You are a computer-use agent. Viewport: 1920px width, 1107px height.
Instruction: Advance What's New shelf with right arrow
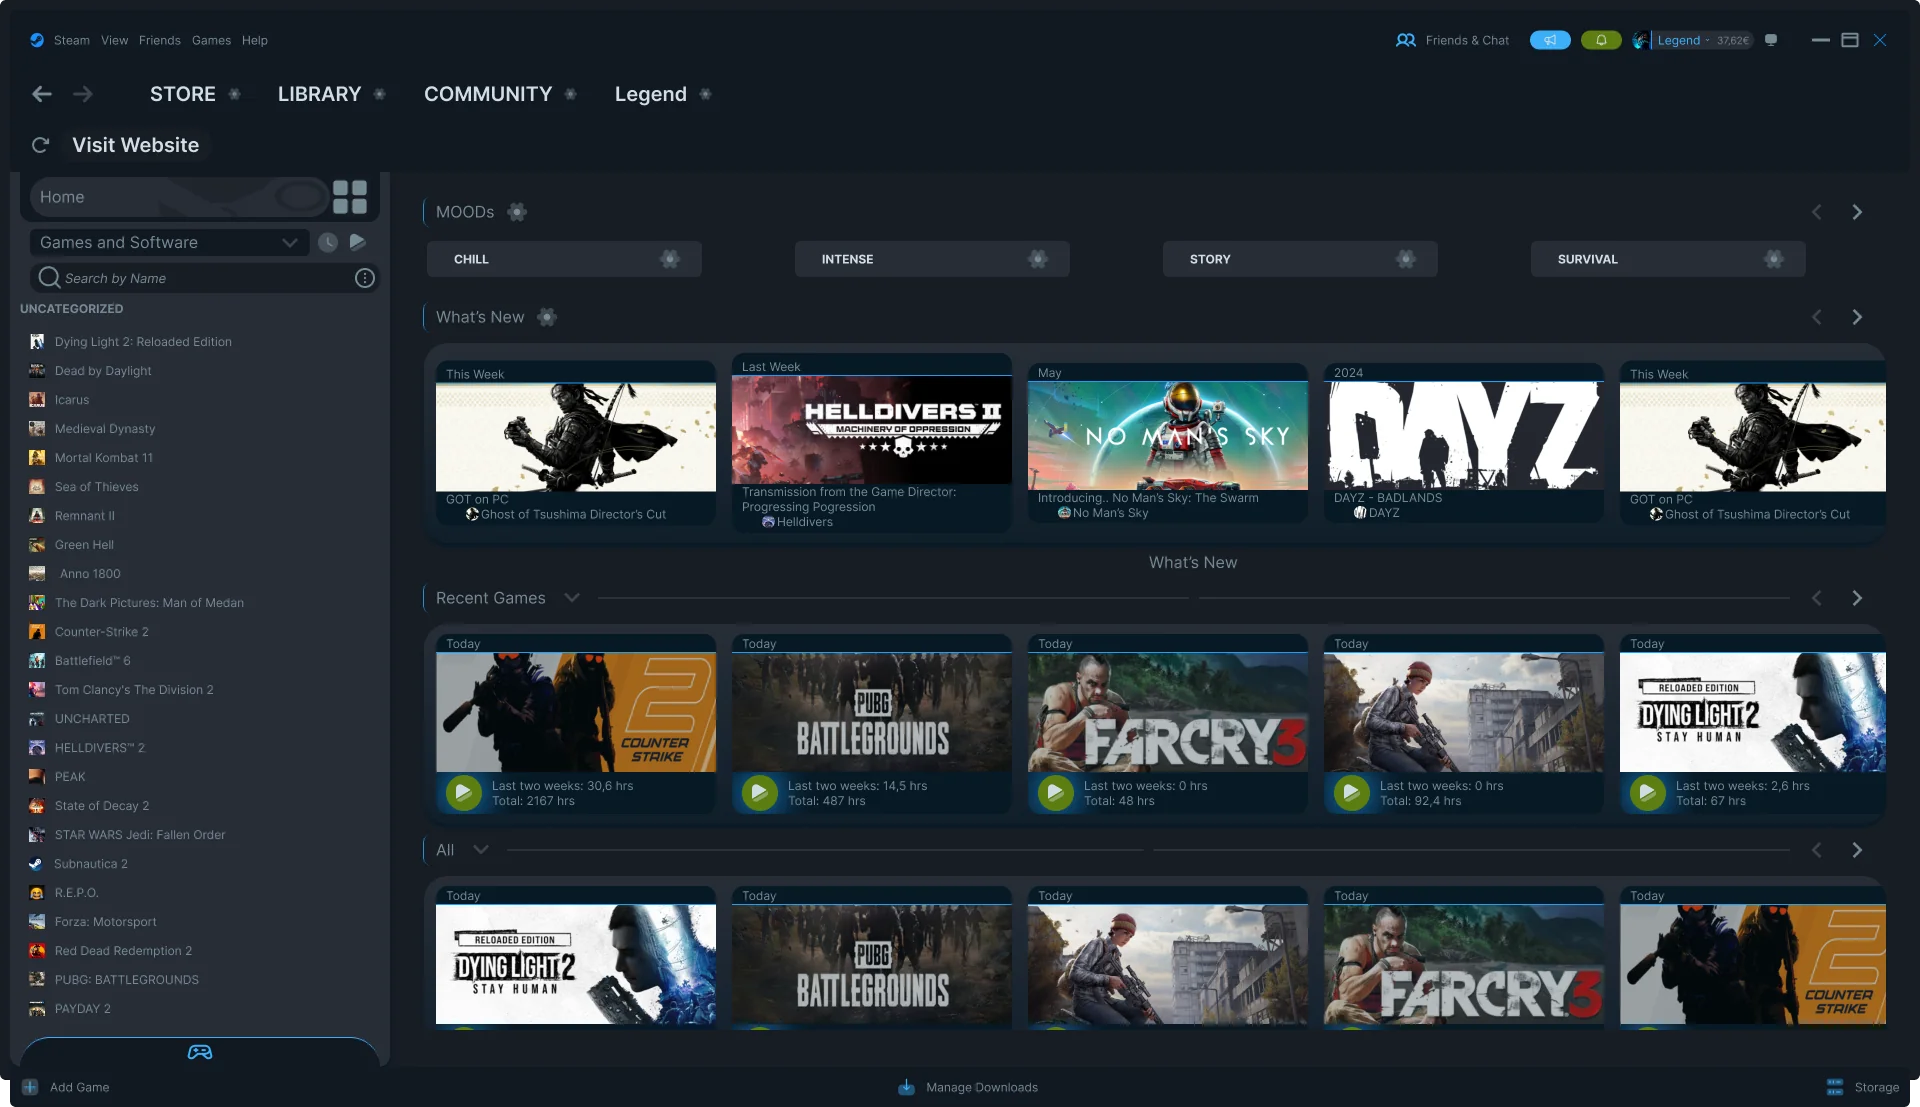[1857, 317]
